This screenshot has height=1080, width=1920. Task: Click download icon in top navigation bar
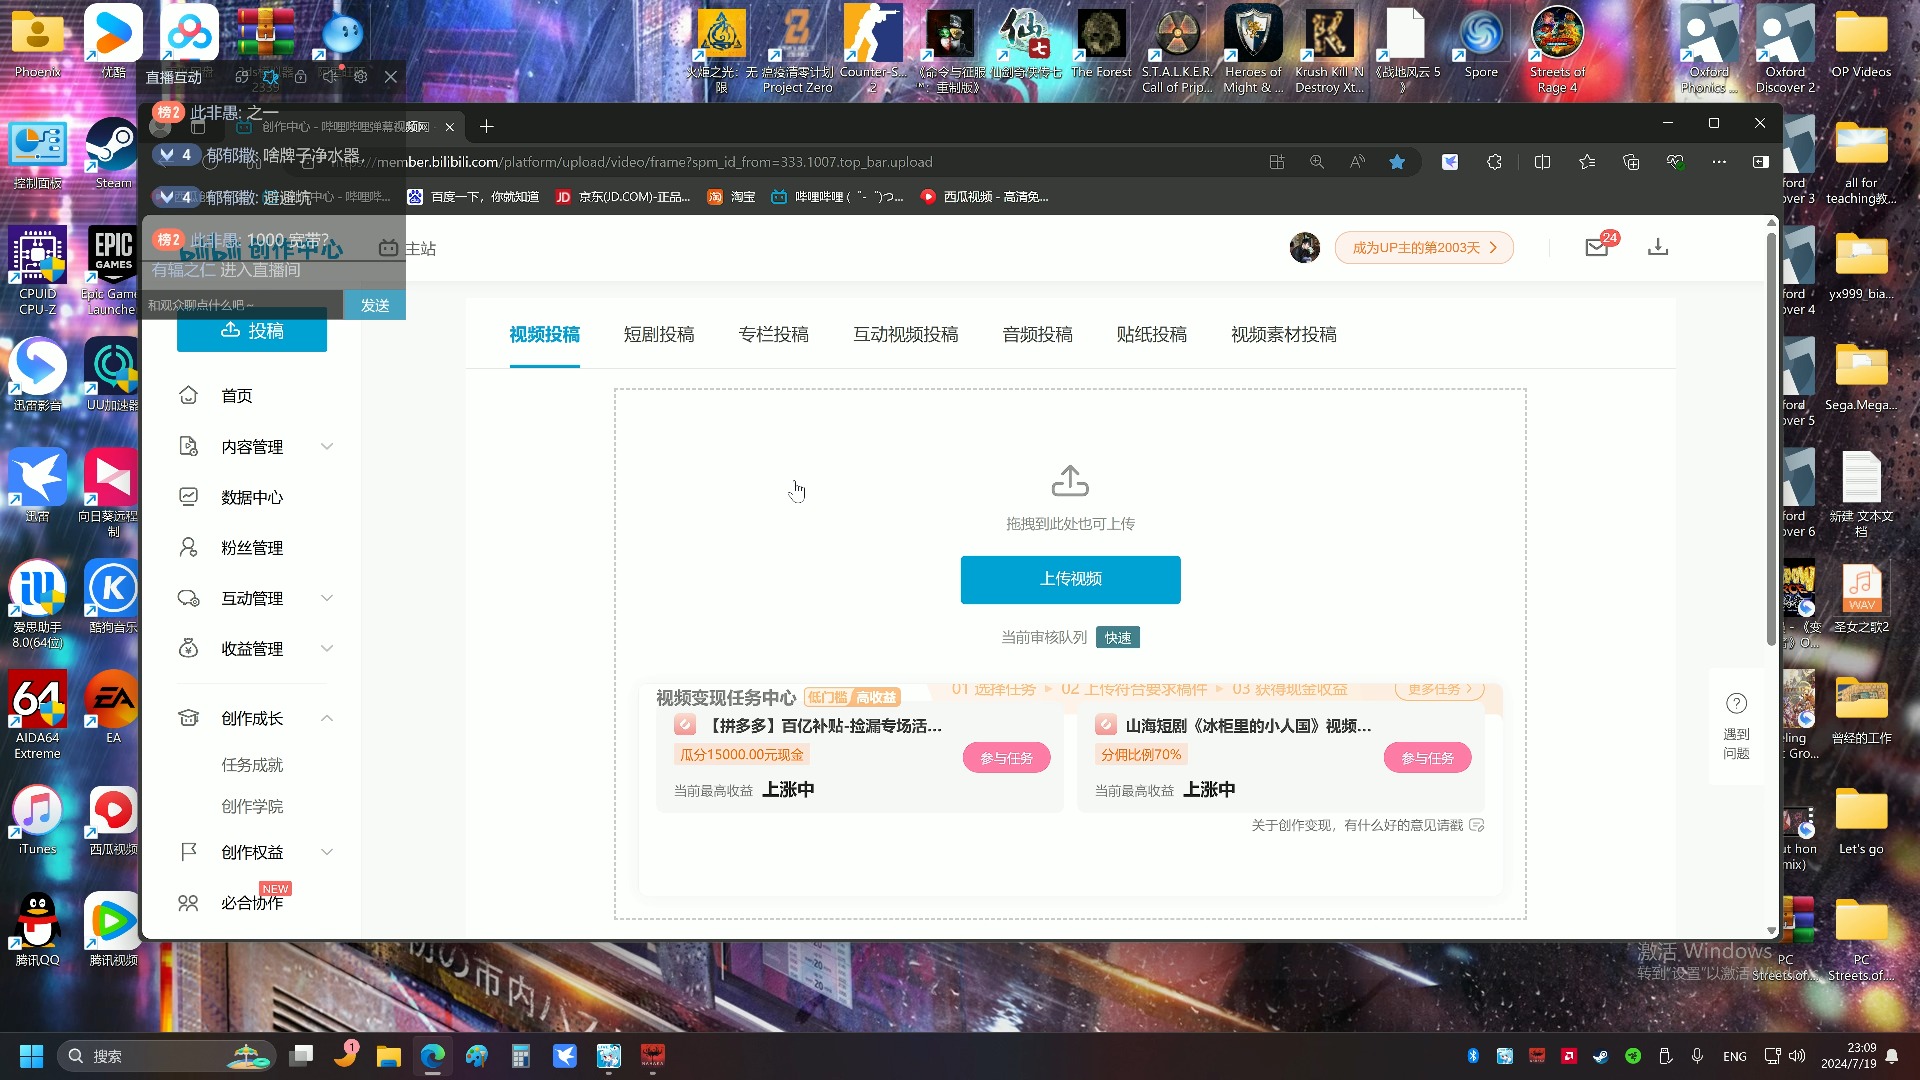(1658, 248)
